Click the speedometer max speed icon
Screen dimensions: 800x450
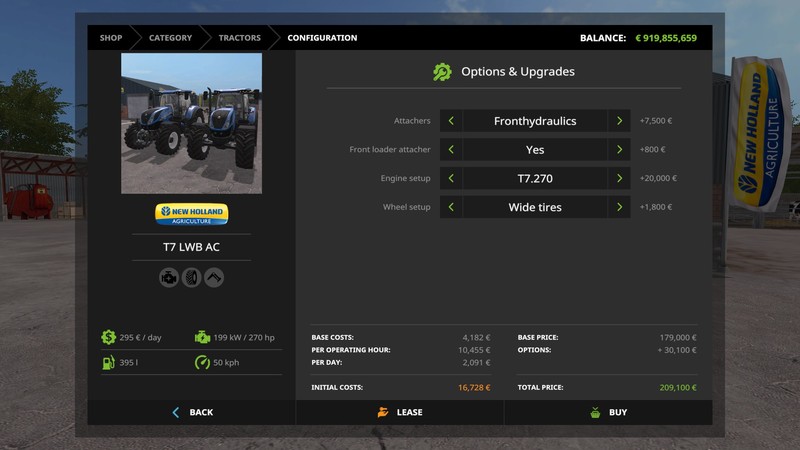tap(203, 362)
